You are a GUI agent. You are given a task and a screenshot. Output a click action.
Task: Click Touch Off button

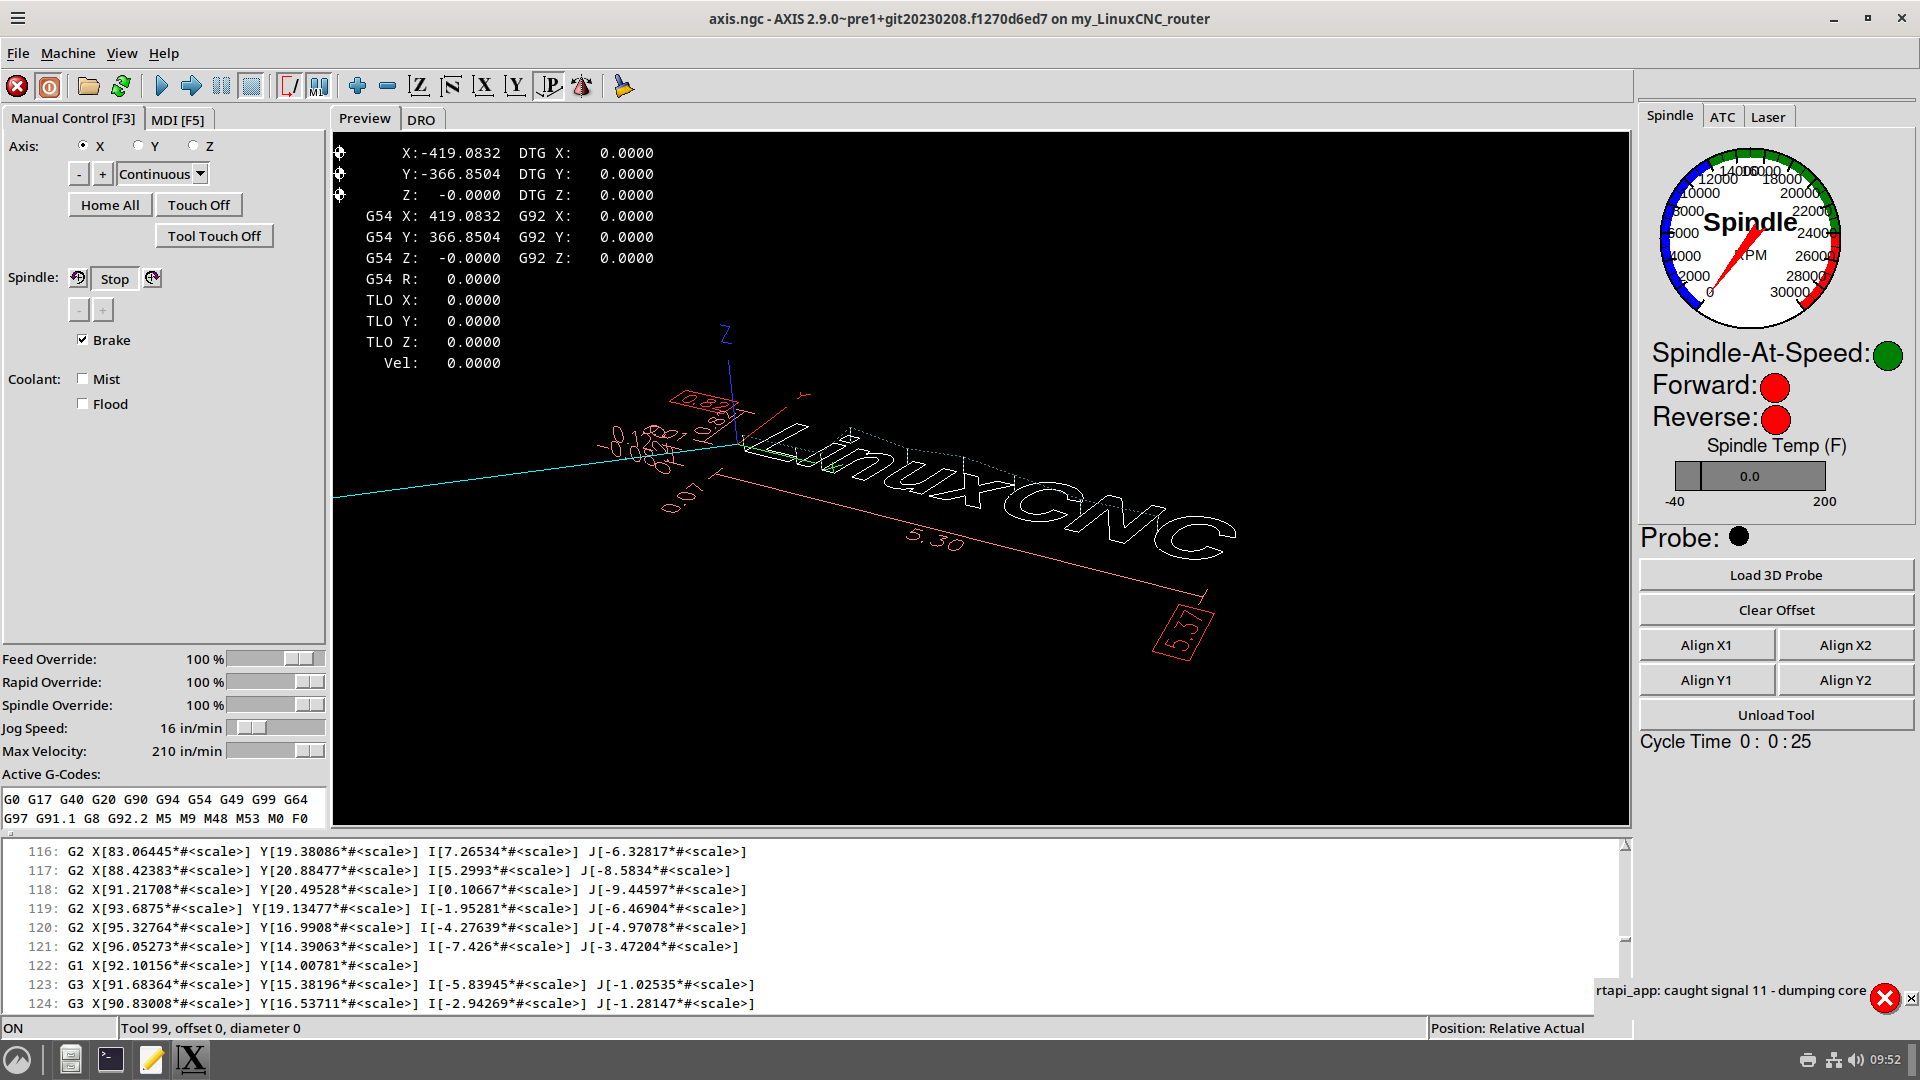point(199,205)
